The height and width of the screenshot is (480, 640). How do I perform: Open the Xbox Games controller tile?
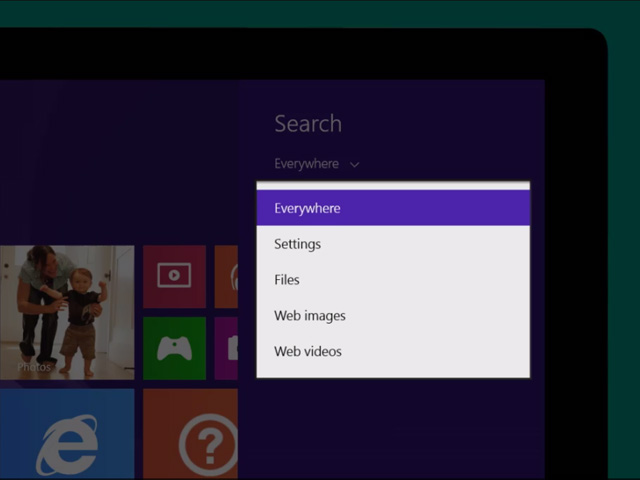(x=174, y=348)
